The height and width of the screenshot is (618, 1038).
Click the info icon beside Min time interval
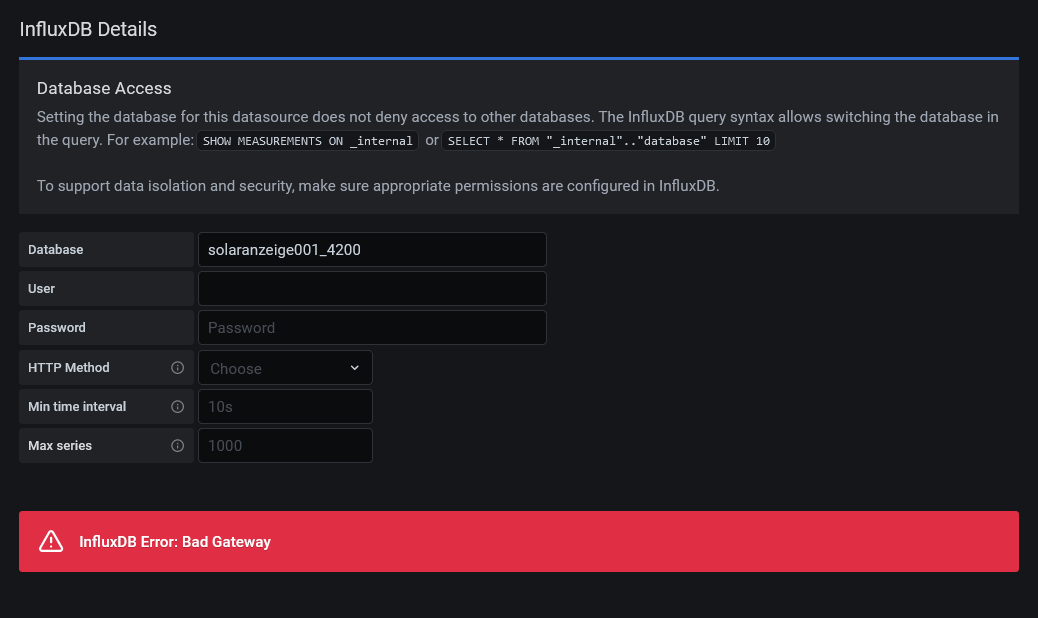(x=178, y=407)
